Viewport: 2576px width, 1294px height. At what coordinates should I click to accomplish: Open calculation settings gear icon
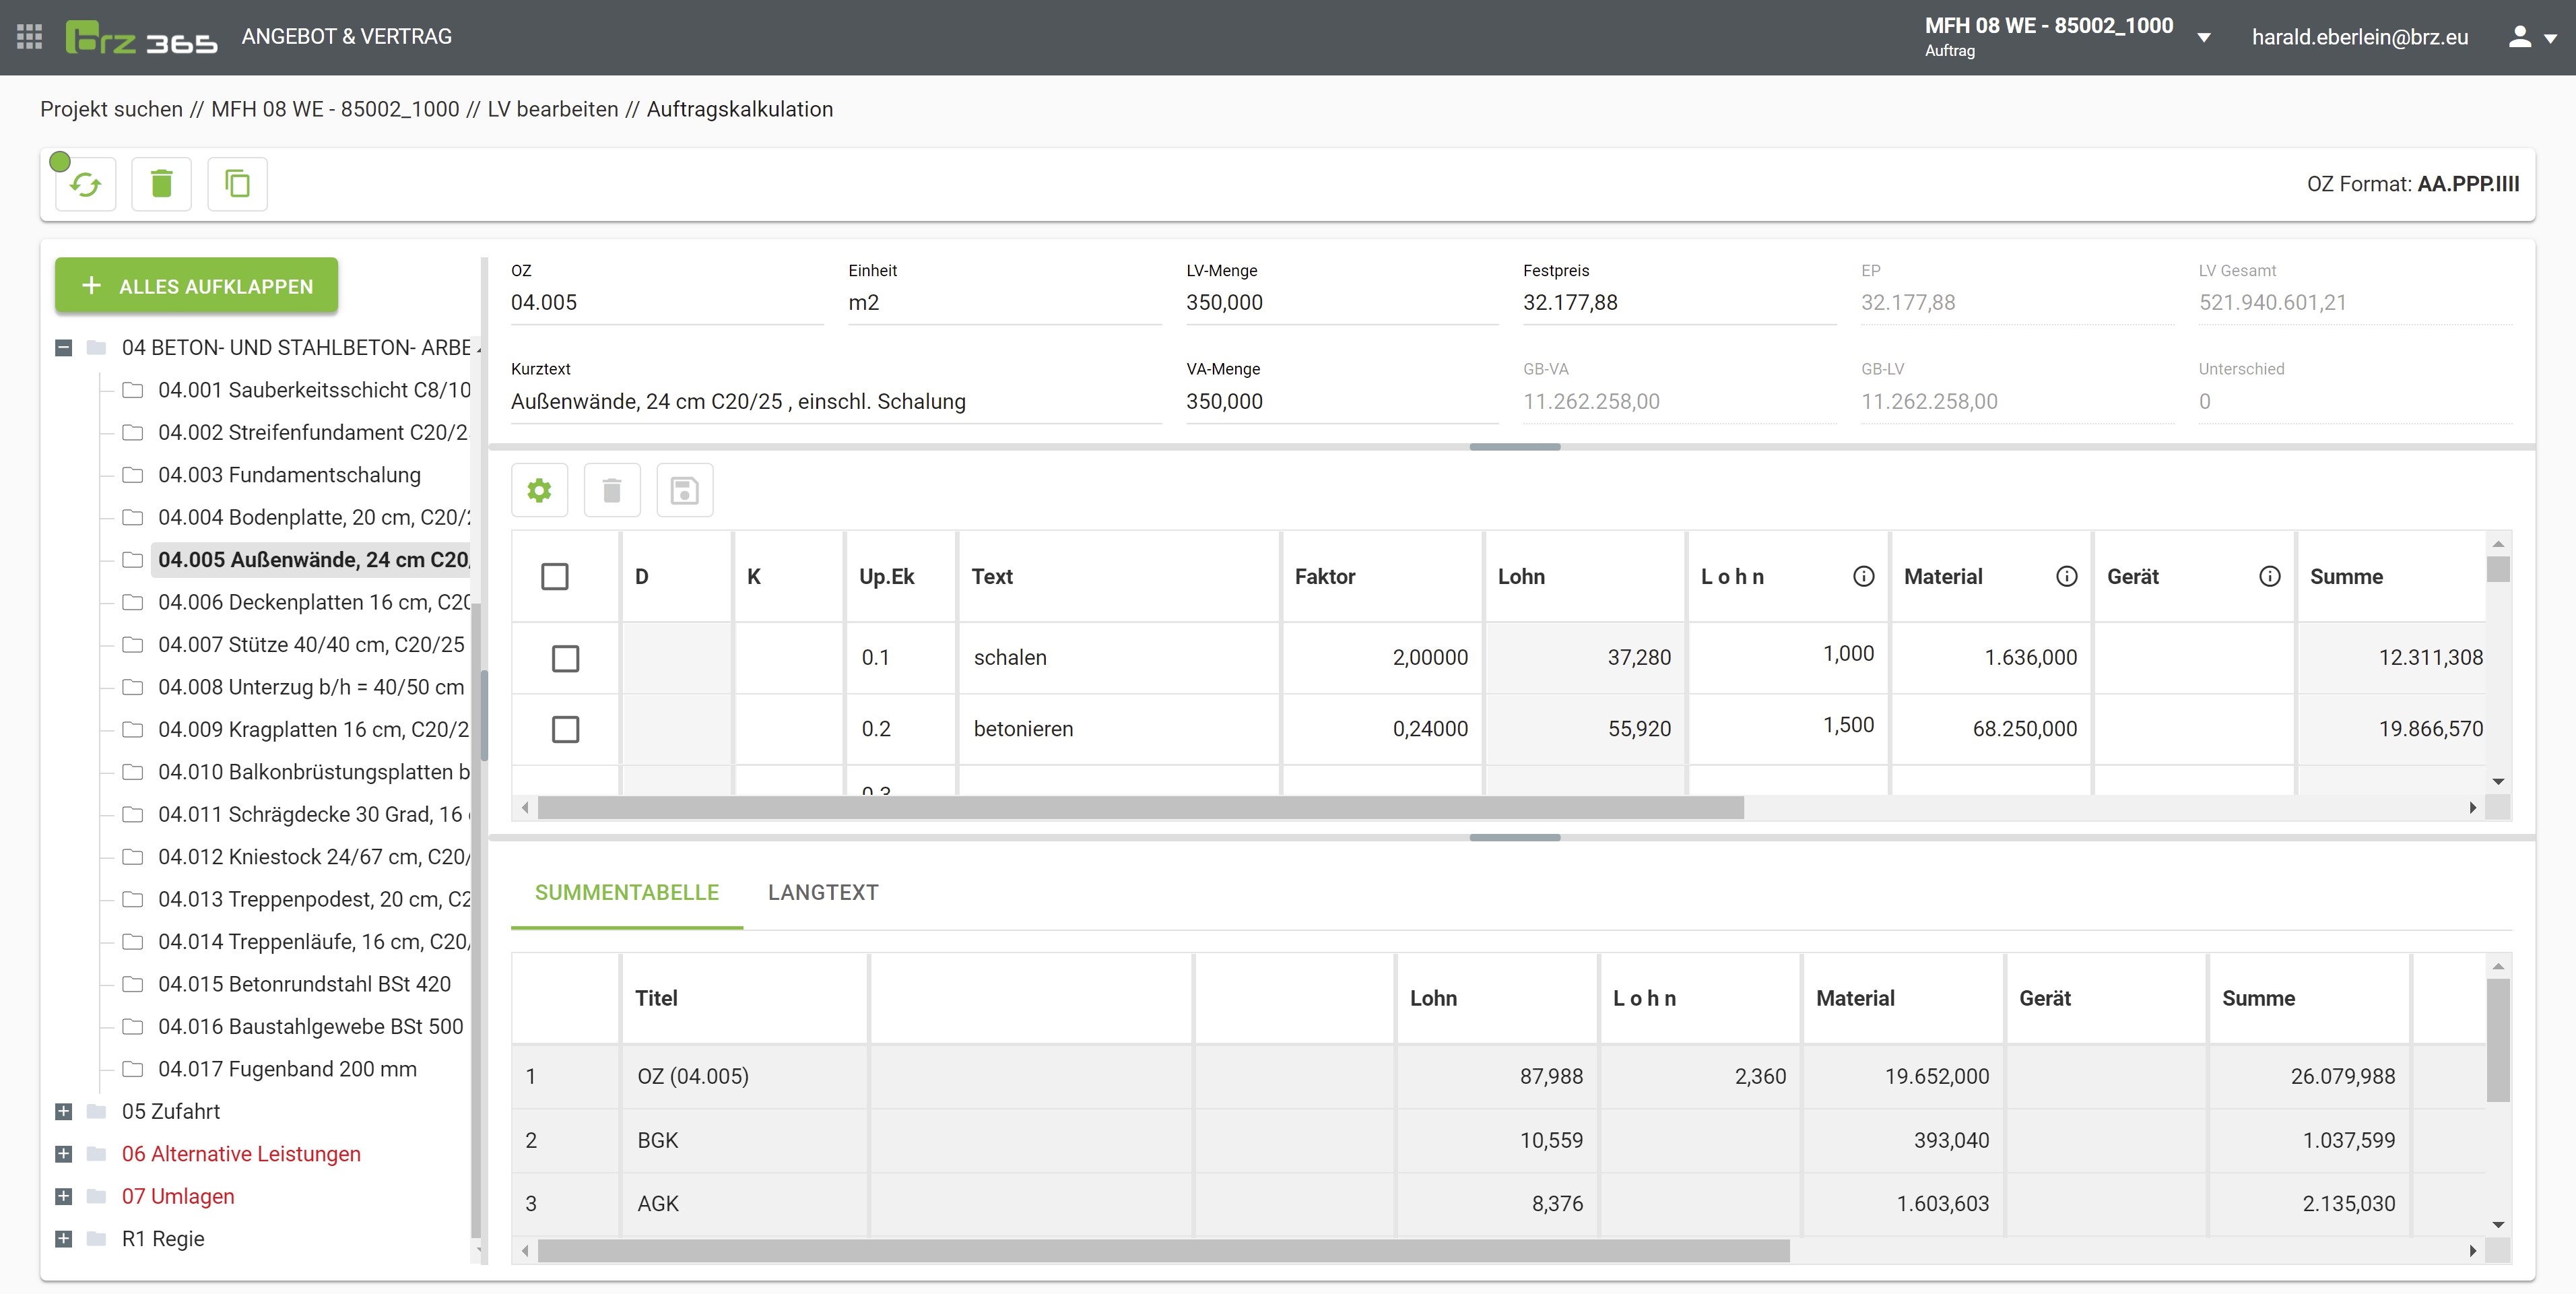539,490
